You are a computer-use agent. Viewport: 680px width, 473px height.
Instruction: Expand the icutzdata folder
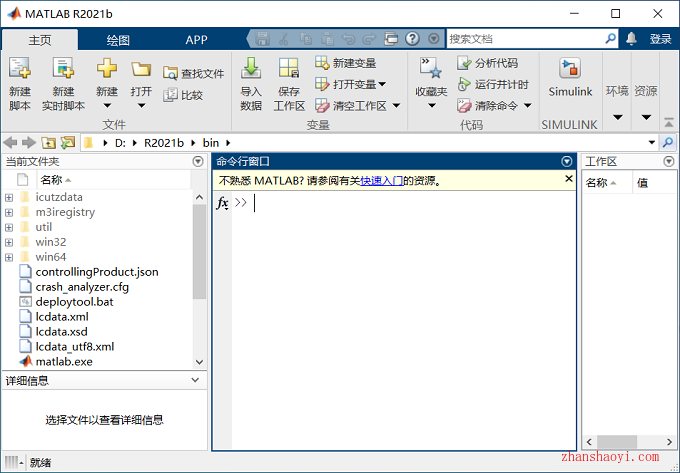click(x=9, y=198)
